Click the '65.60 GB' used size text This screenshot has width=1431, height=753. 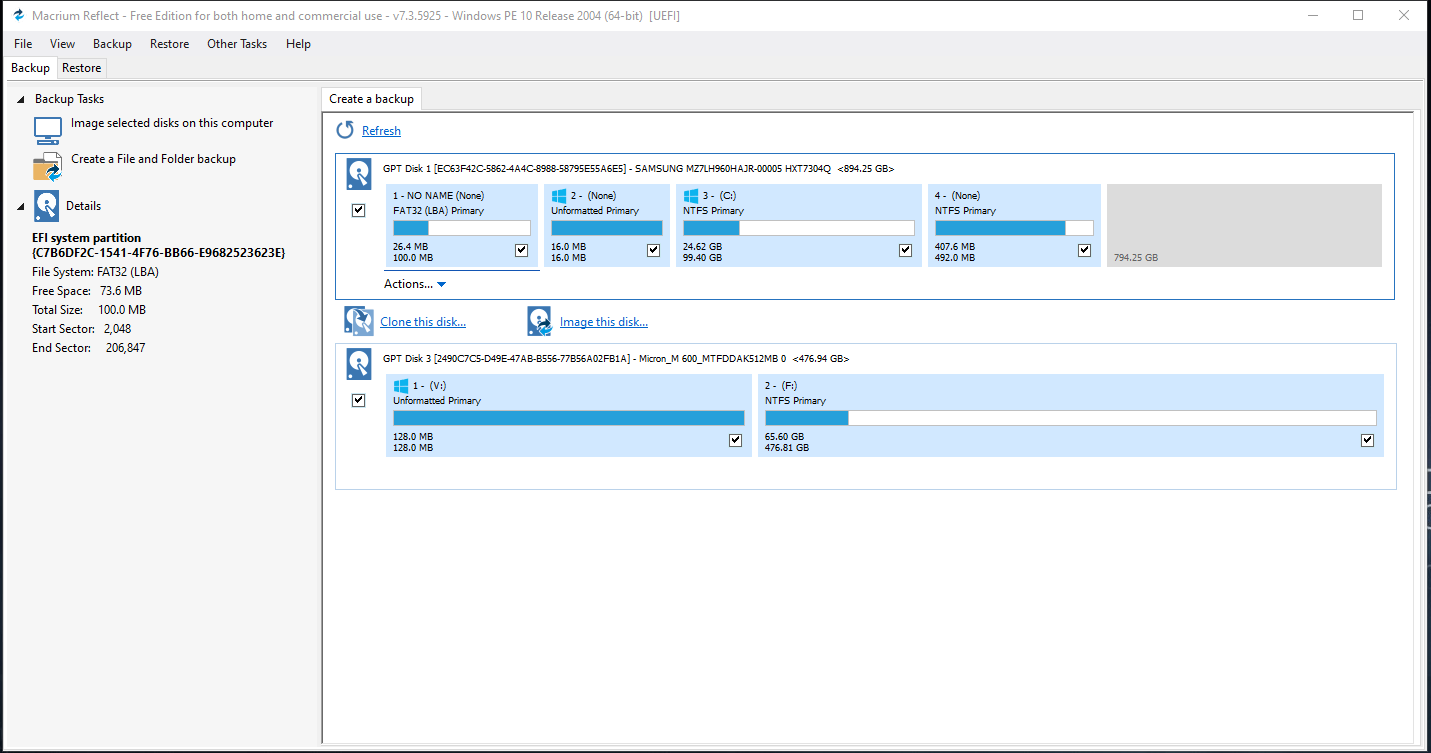784,437
